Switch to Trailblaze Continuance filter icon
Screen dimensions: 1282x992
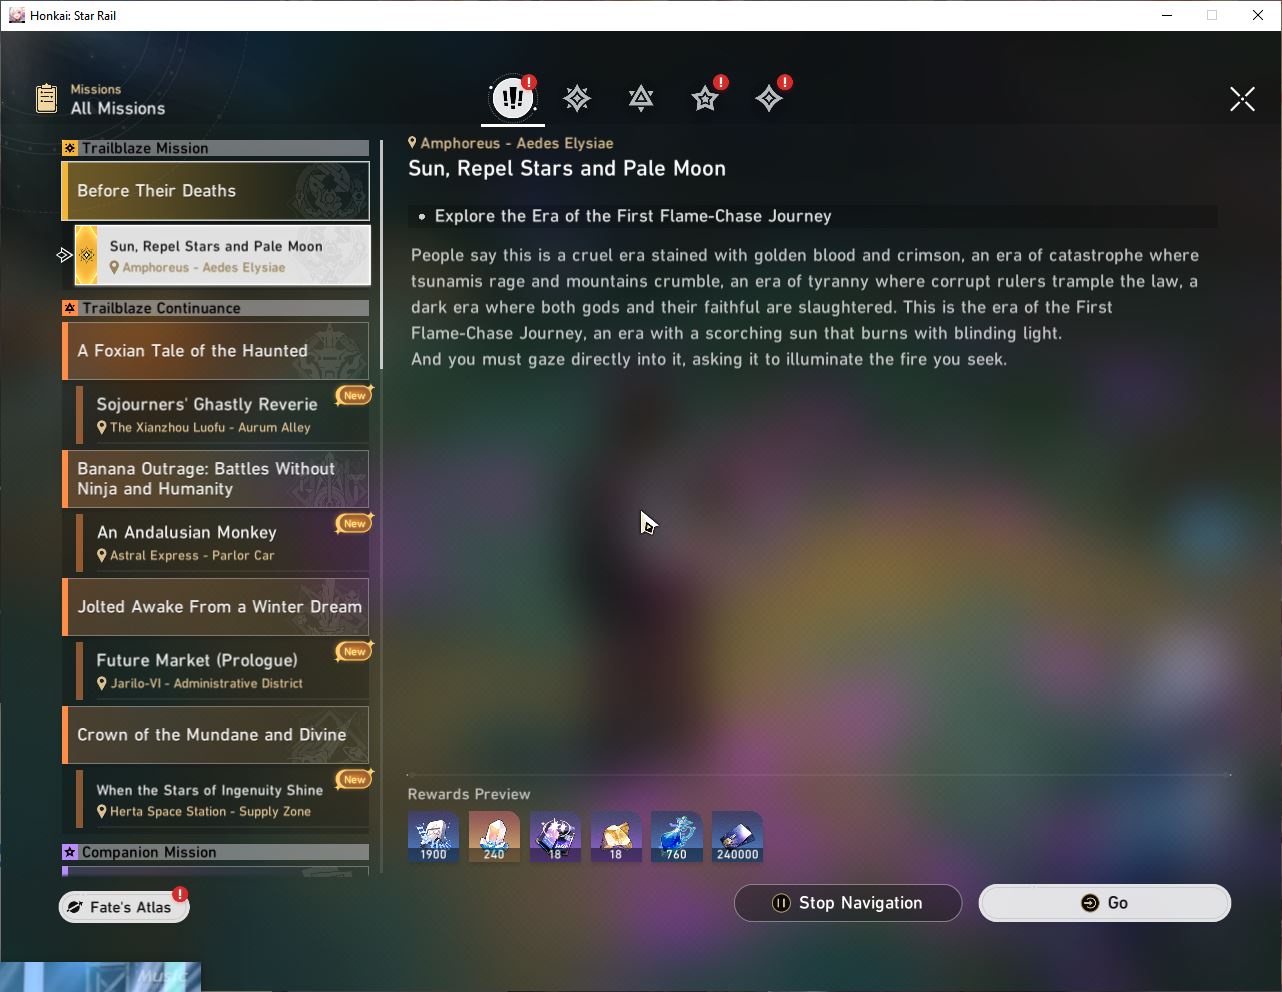[641, 98]
